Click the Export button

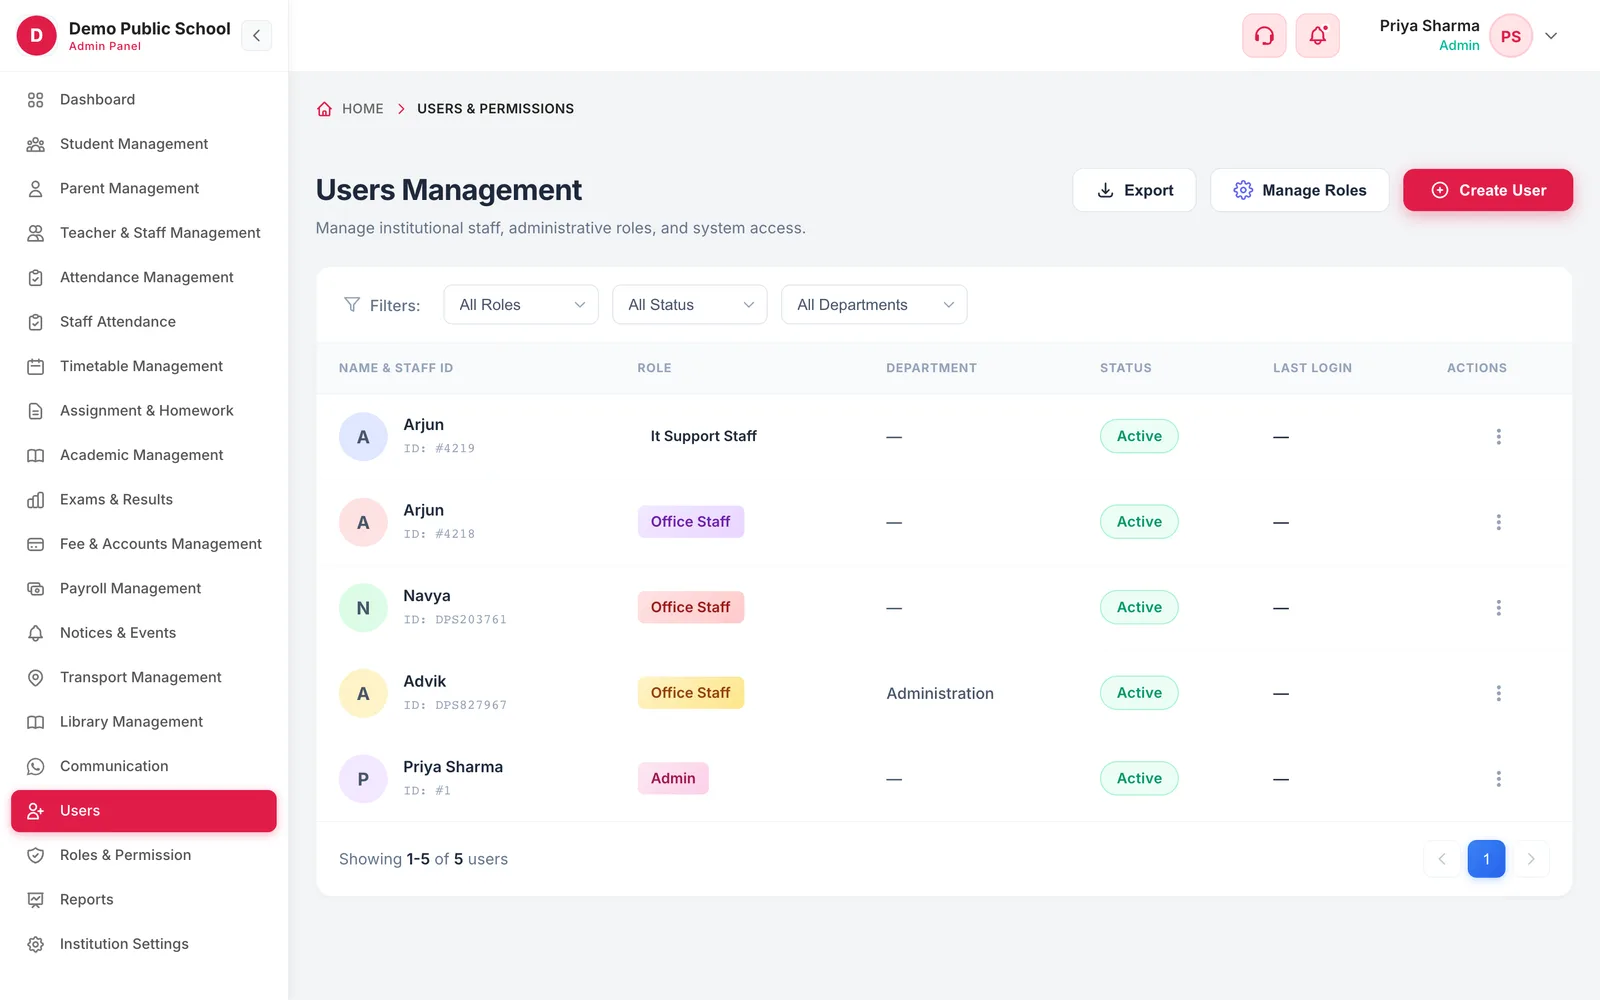pyautogui.click(x=1134, y=190)
